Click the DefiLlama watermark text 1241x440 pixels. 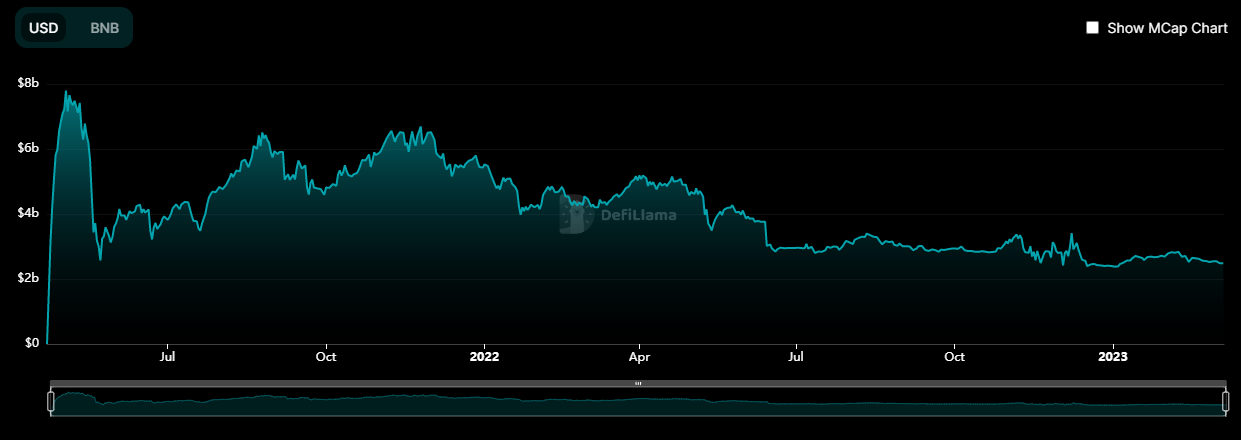pos(637,214)
